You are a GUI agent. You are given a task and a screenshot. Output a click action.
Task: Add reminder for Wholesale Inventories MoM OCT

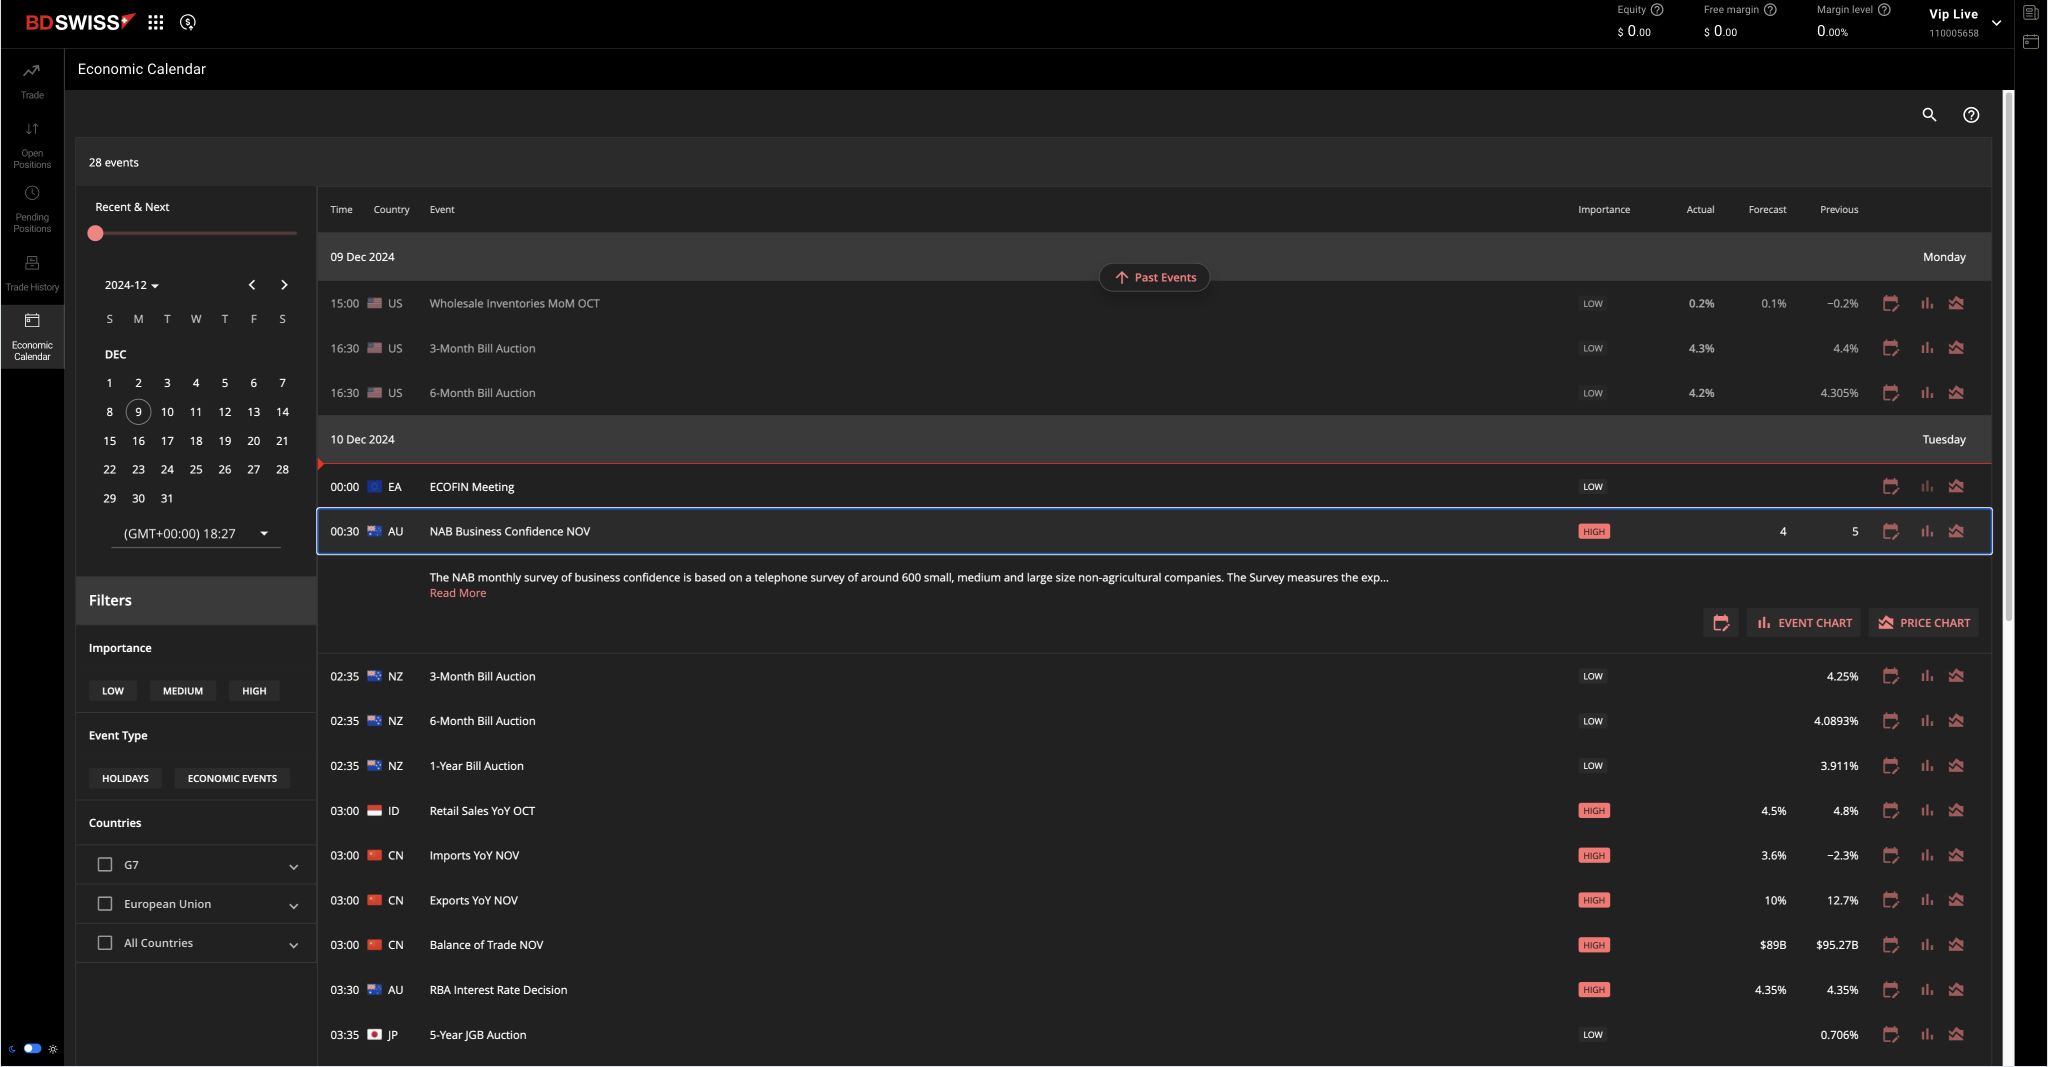(x=1890, y=304)
